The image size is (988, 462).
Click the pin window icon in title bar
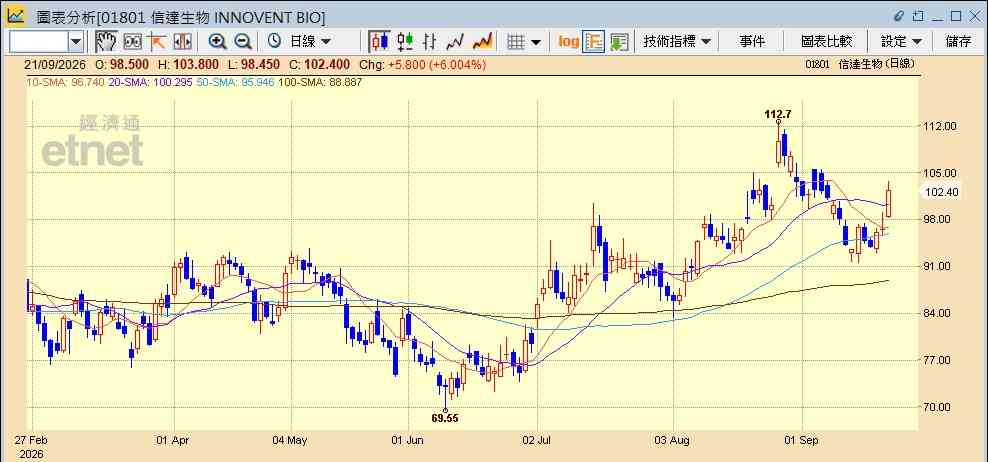click(x=918, y=16)
